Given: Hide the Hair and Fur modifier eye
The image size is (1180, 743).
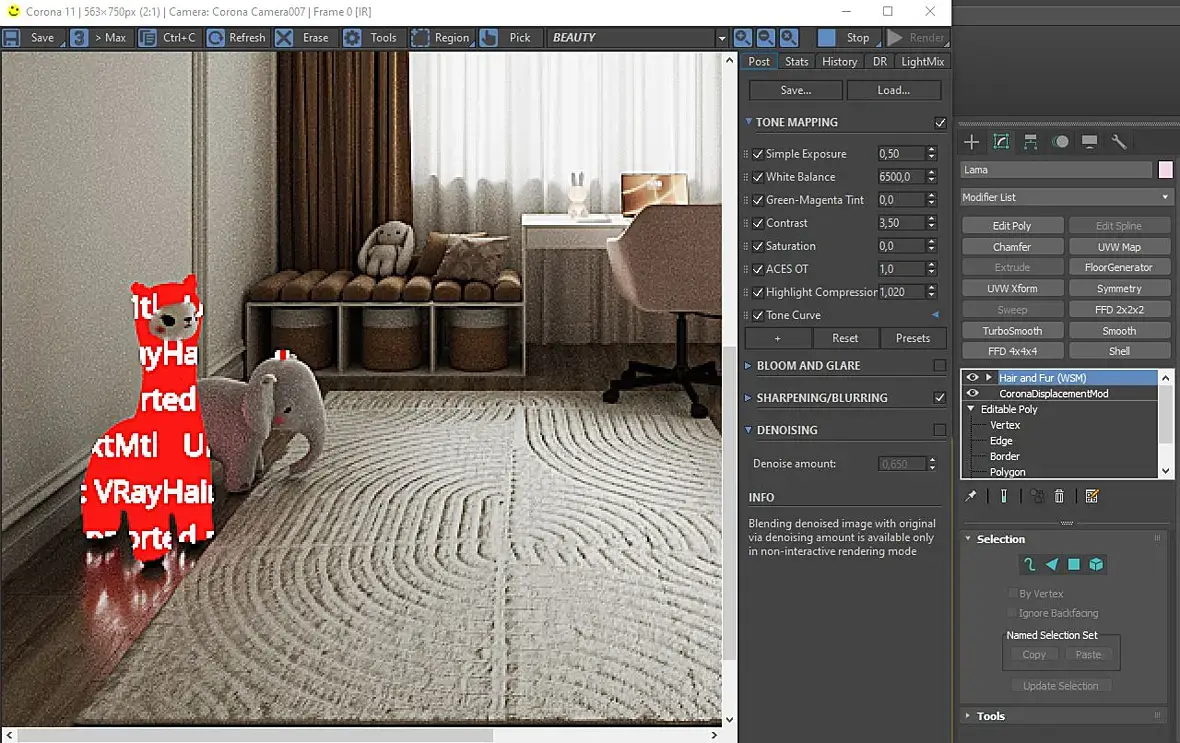Looking at the screenshot, I should point(972,378).
